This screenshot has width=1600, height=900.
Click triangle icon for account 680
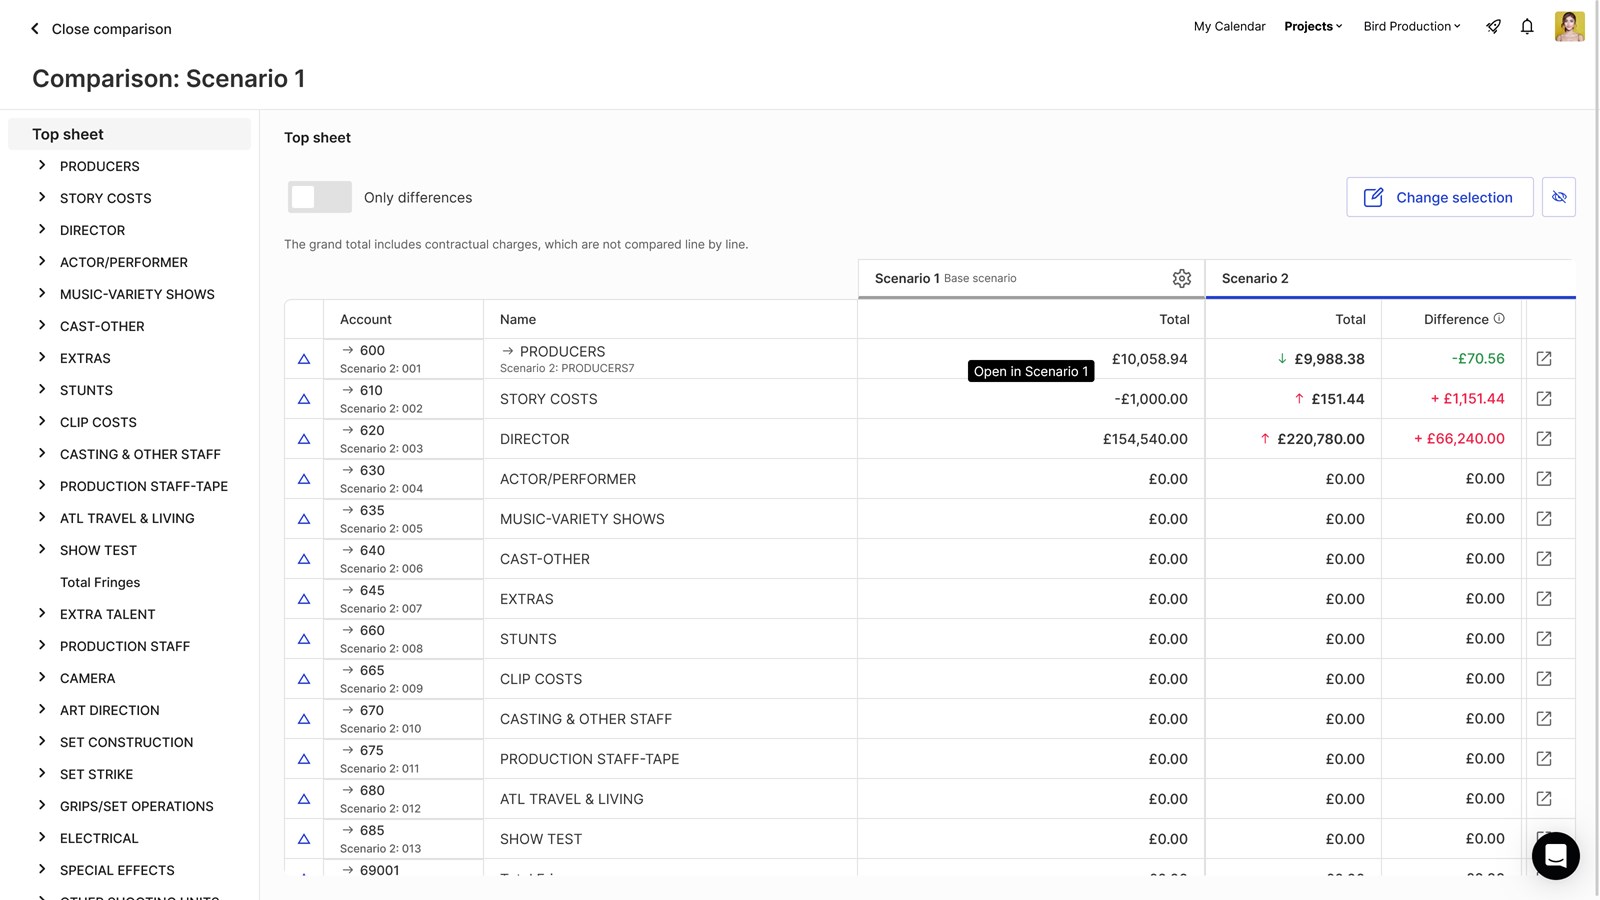pyautogui.click(x=304, y=799)
